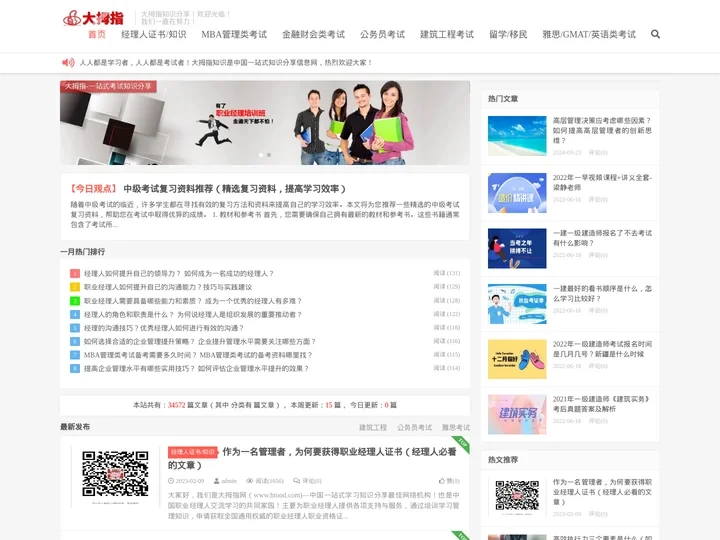
Task: Click QR code thumbnail in 热文推荐
Action: click(517, 496)
